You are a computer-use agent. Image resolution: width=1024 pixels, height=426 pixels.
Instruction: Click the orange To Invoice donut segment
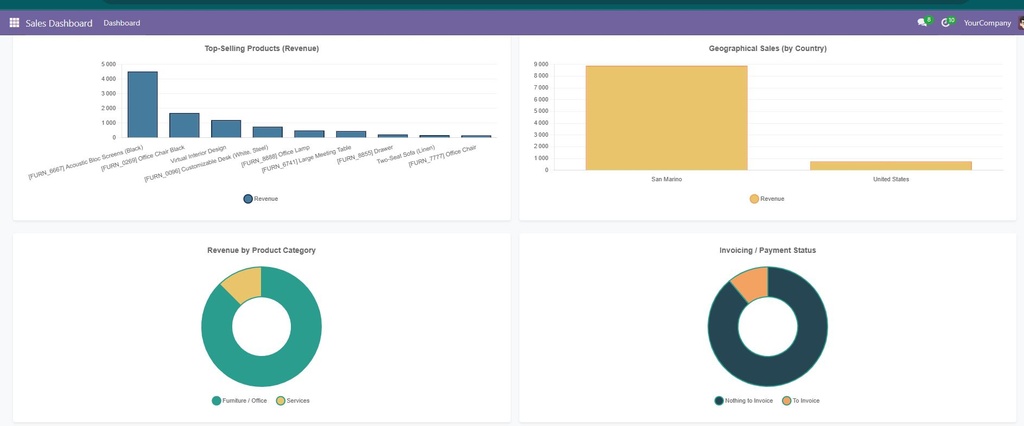[x=752, y=284]
